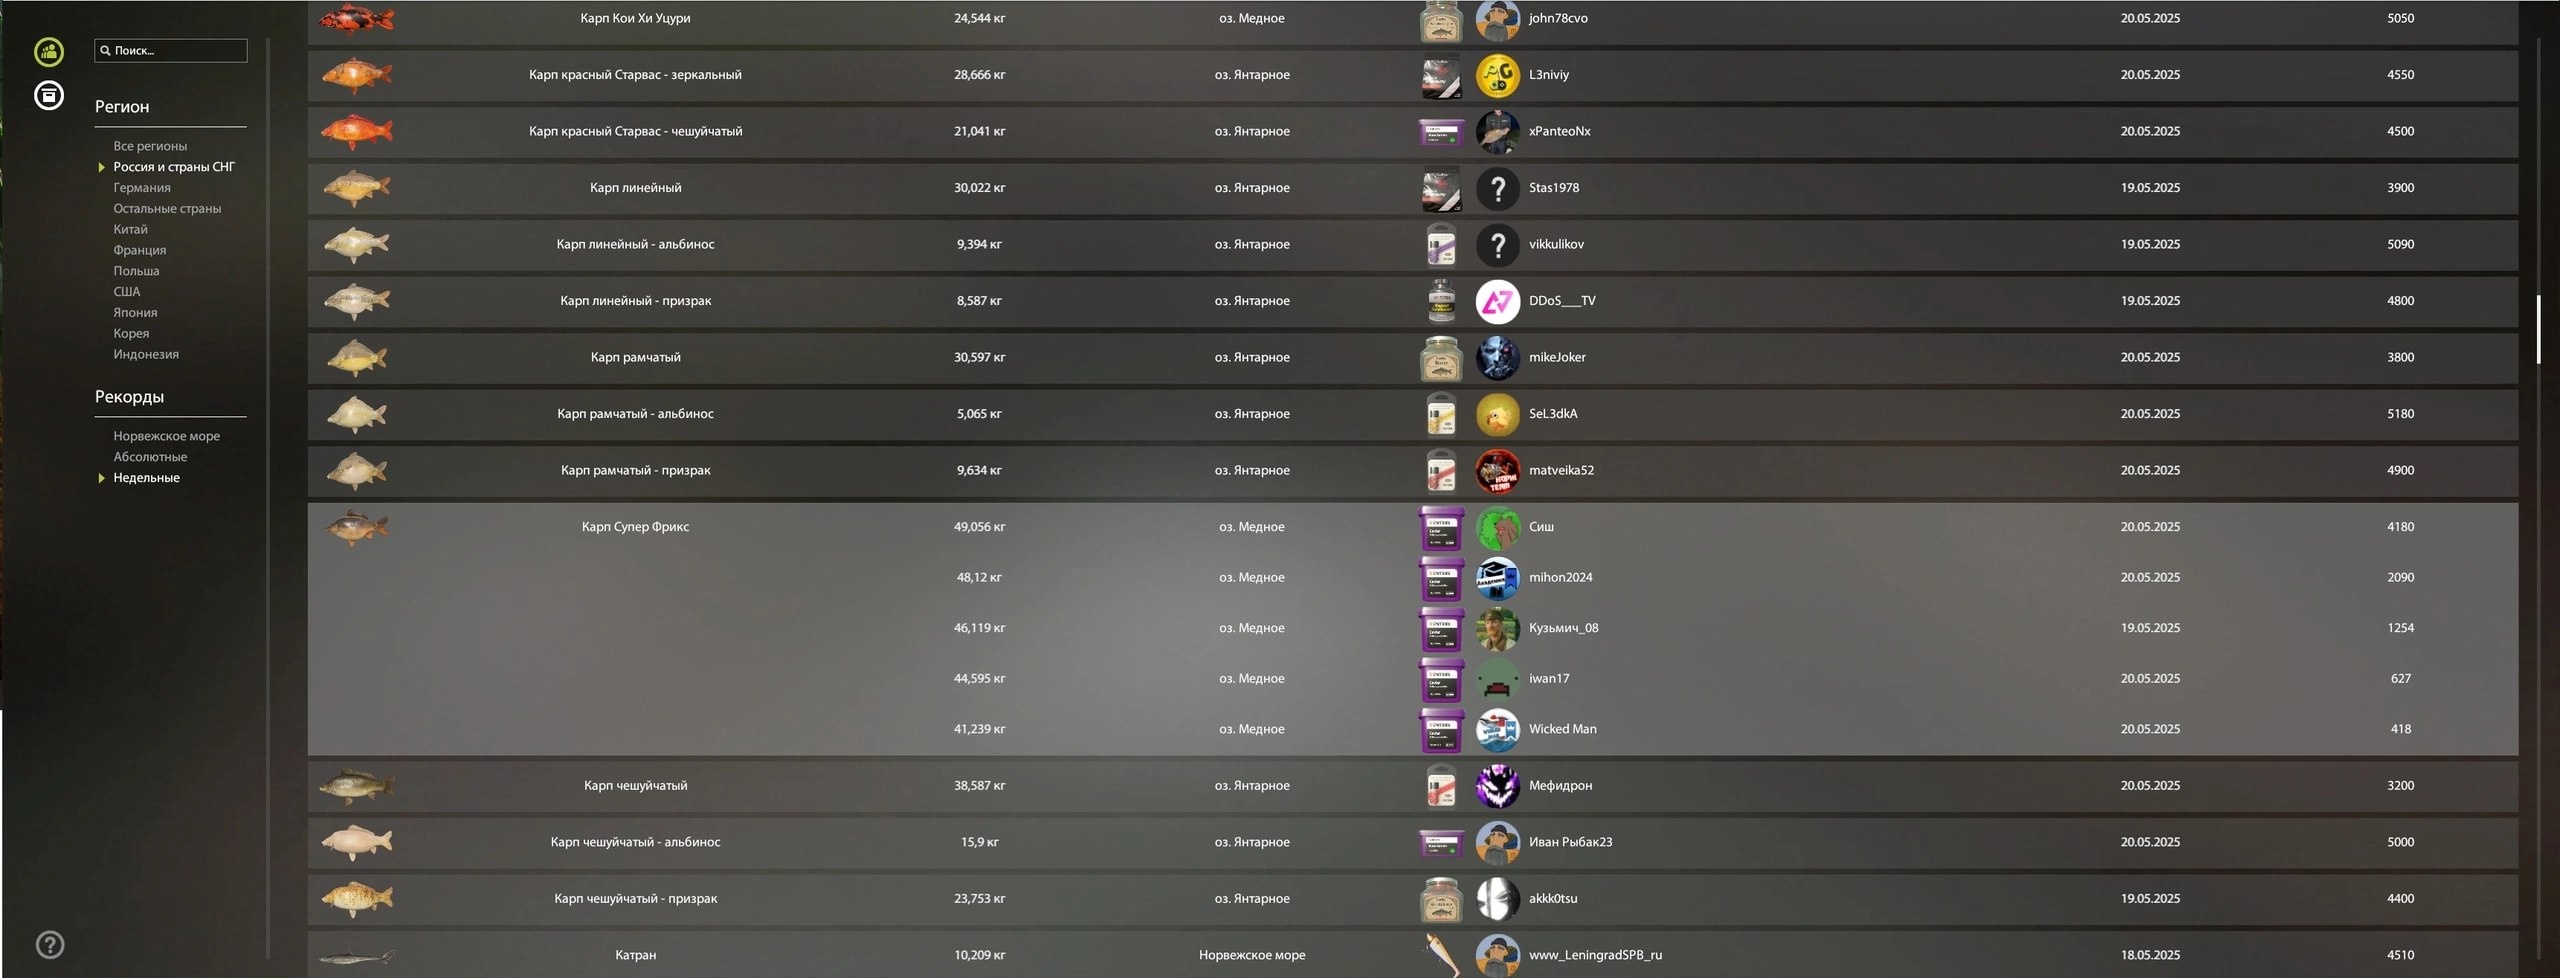Screen dimensions: 2560x978
Task: Click Мефидрон's purple avatar
Action: pyautogui.click(x=1497, y=786)
